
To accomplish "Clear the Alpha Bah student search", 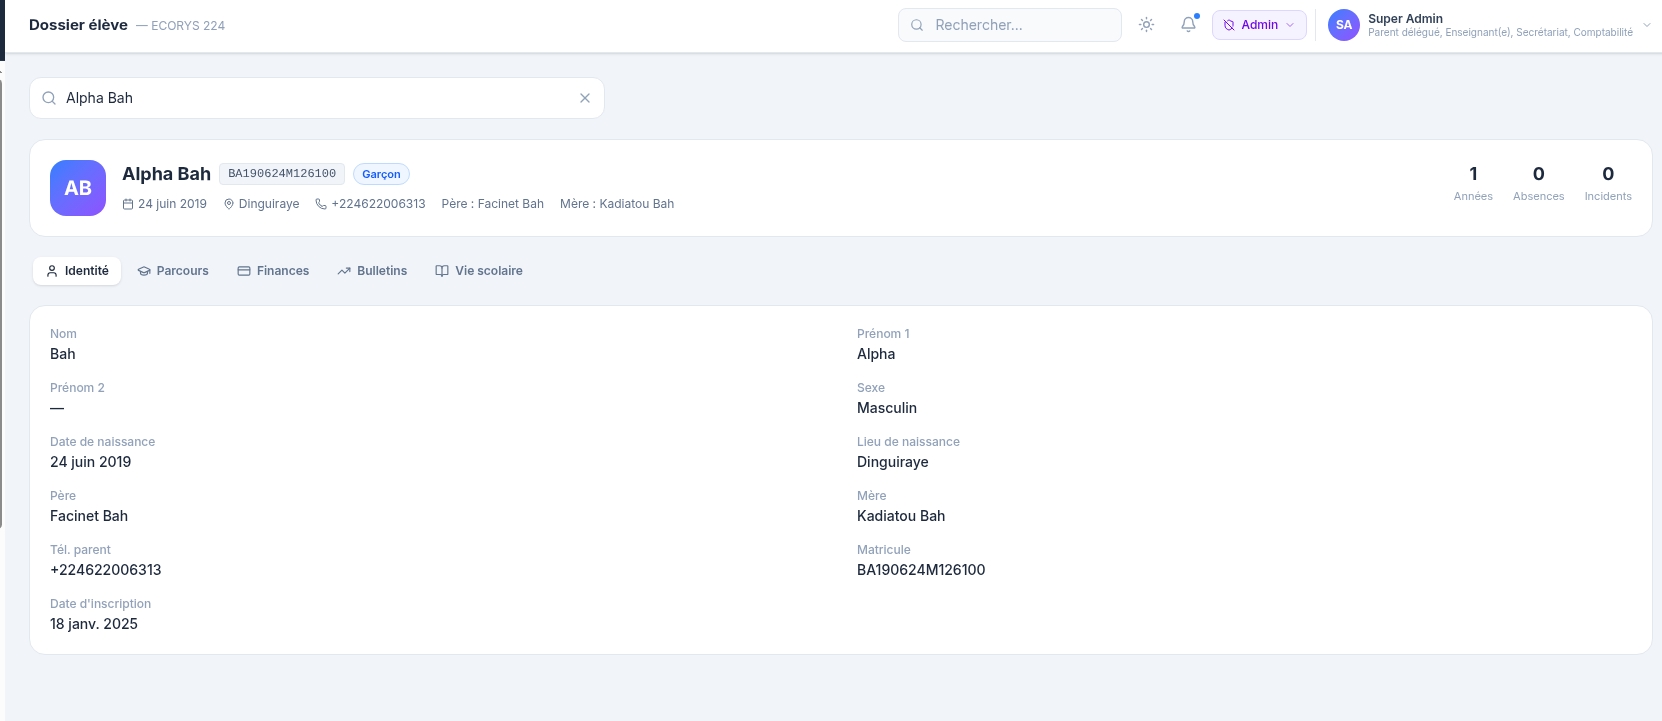I will 585,98.
